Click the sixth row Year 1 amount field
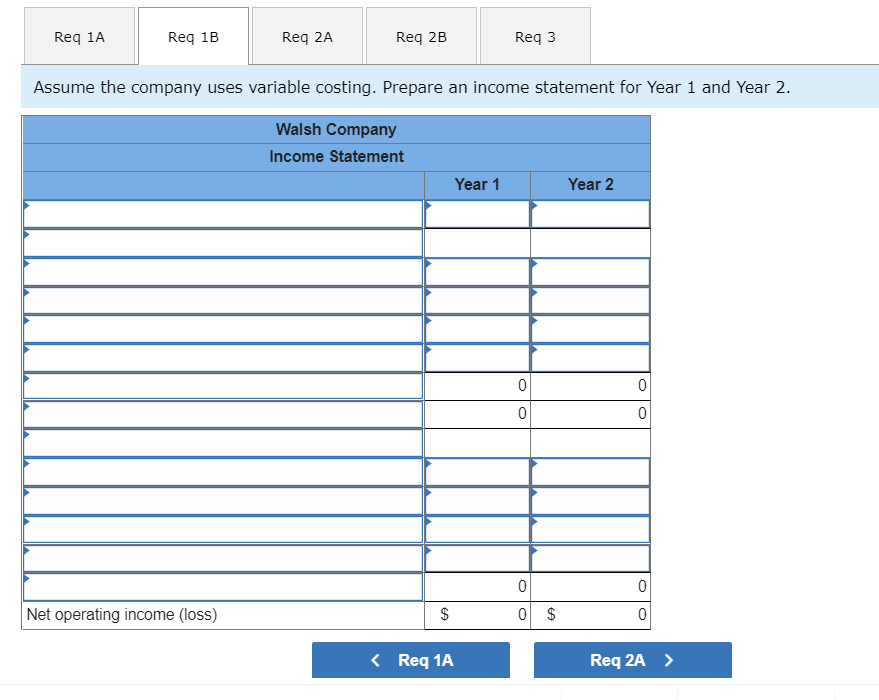This screenshot has width=879, height=700. (x=477, y=357)
